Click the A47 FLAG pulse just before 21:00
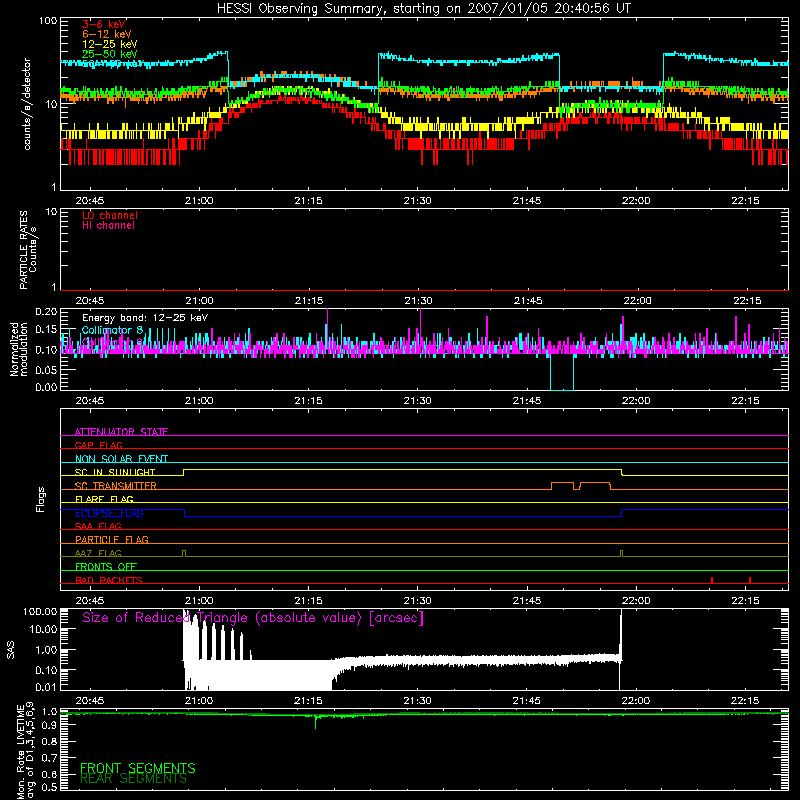 point(184,554)
